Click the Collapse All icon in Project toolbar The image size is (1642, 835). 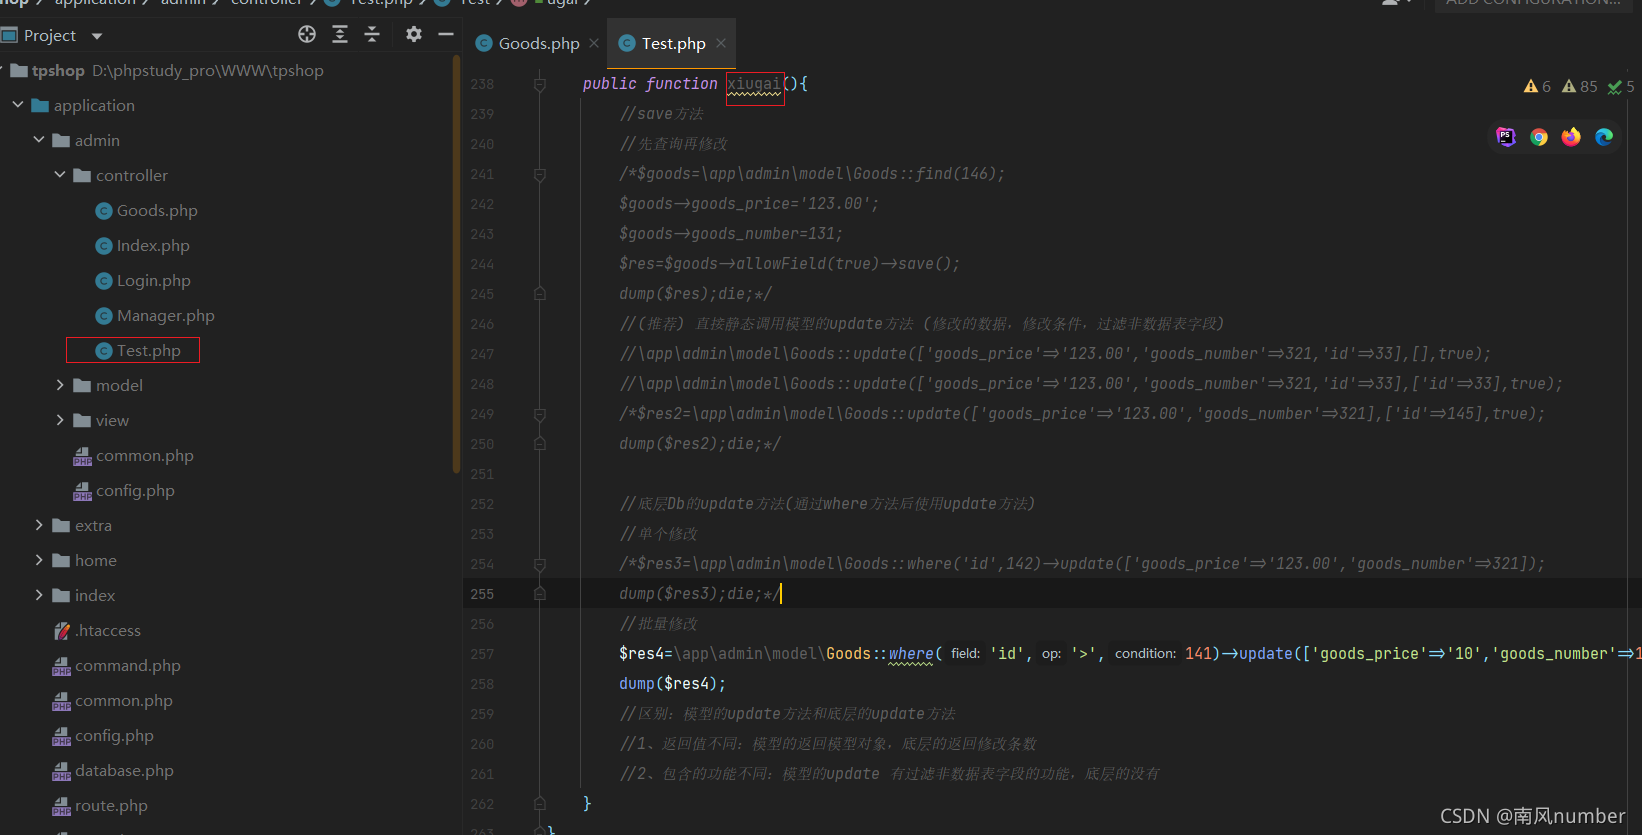(x=372, y=35)
